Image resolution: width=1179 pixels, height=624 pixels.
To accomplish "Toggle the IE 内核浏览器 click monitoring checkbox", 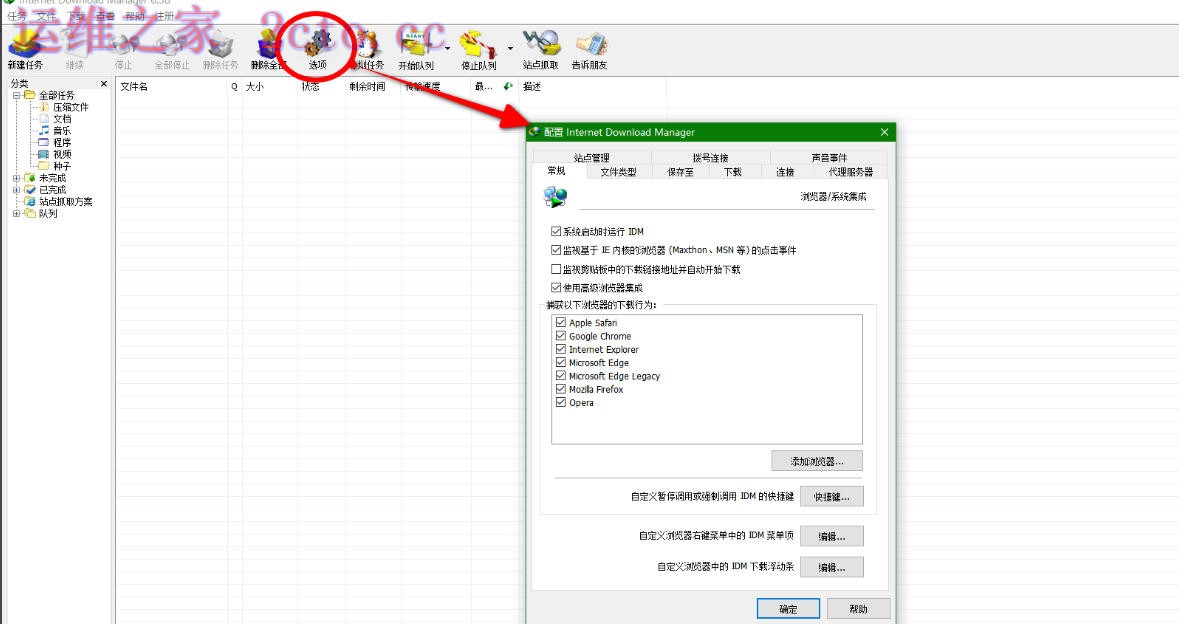I will click(x=556, y=250).
